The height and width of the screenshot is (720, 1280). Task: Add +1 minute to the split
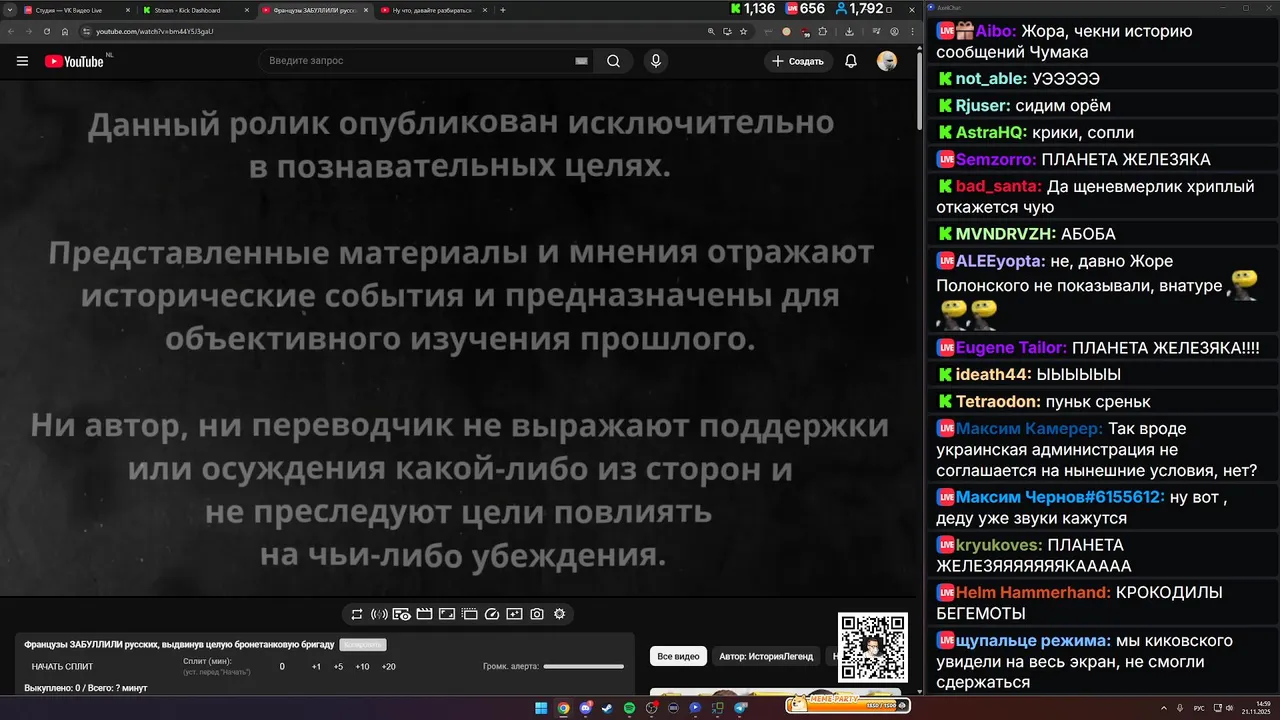316,667
